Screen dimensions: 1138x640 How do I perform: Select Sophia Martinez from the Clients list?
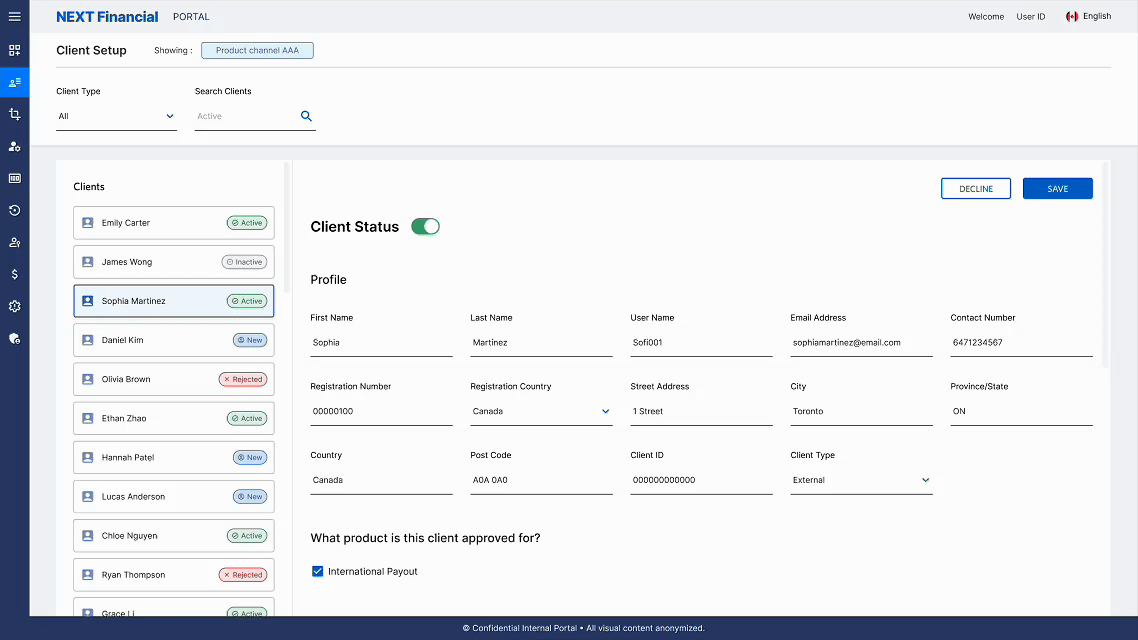coord(173,300)
